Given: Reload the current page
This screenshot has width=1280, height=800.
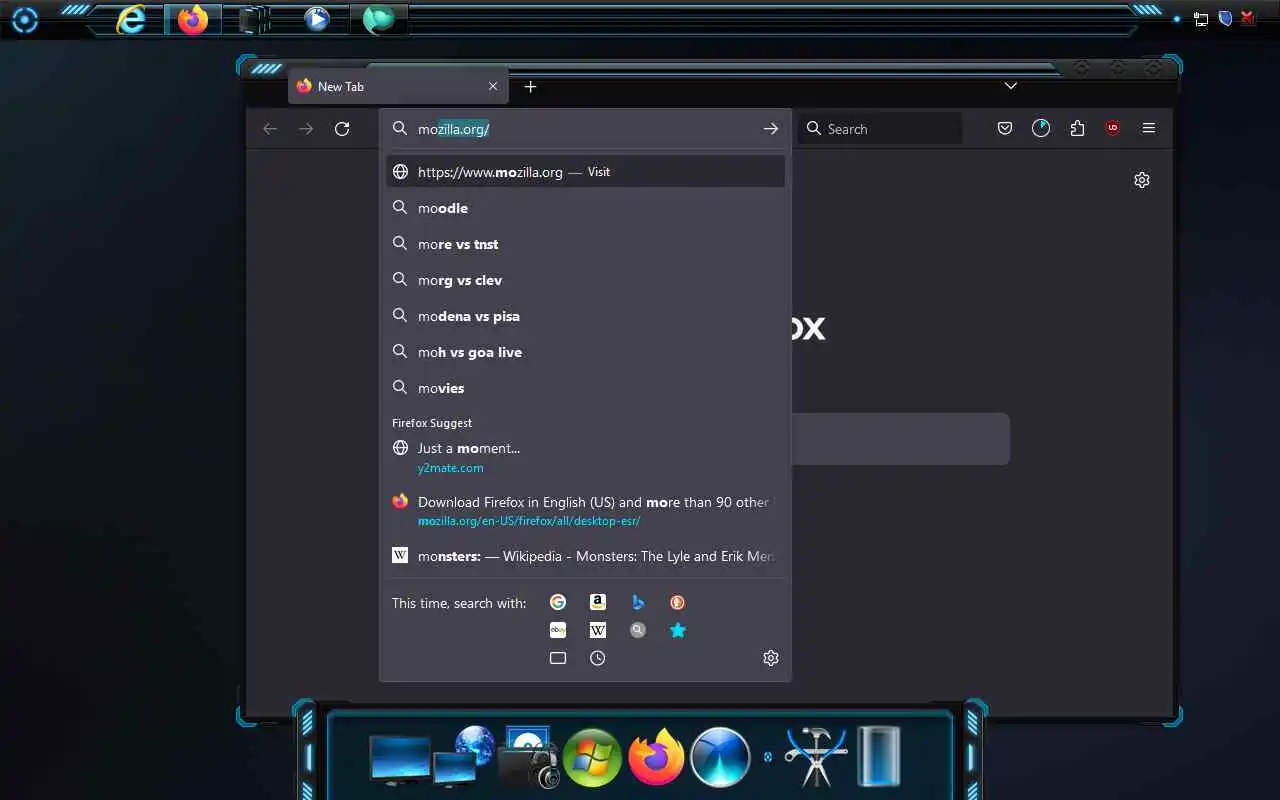Looking at the screenshot, I should click(342, 129).
